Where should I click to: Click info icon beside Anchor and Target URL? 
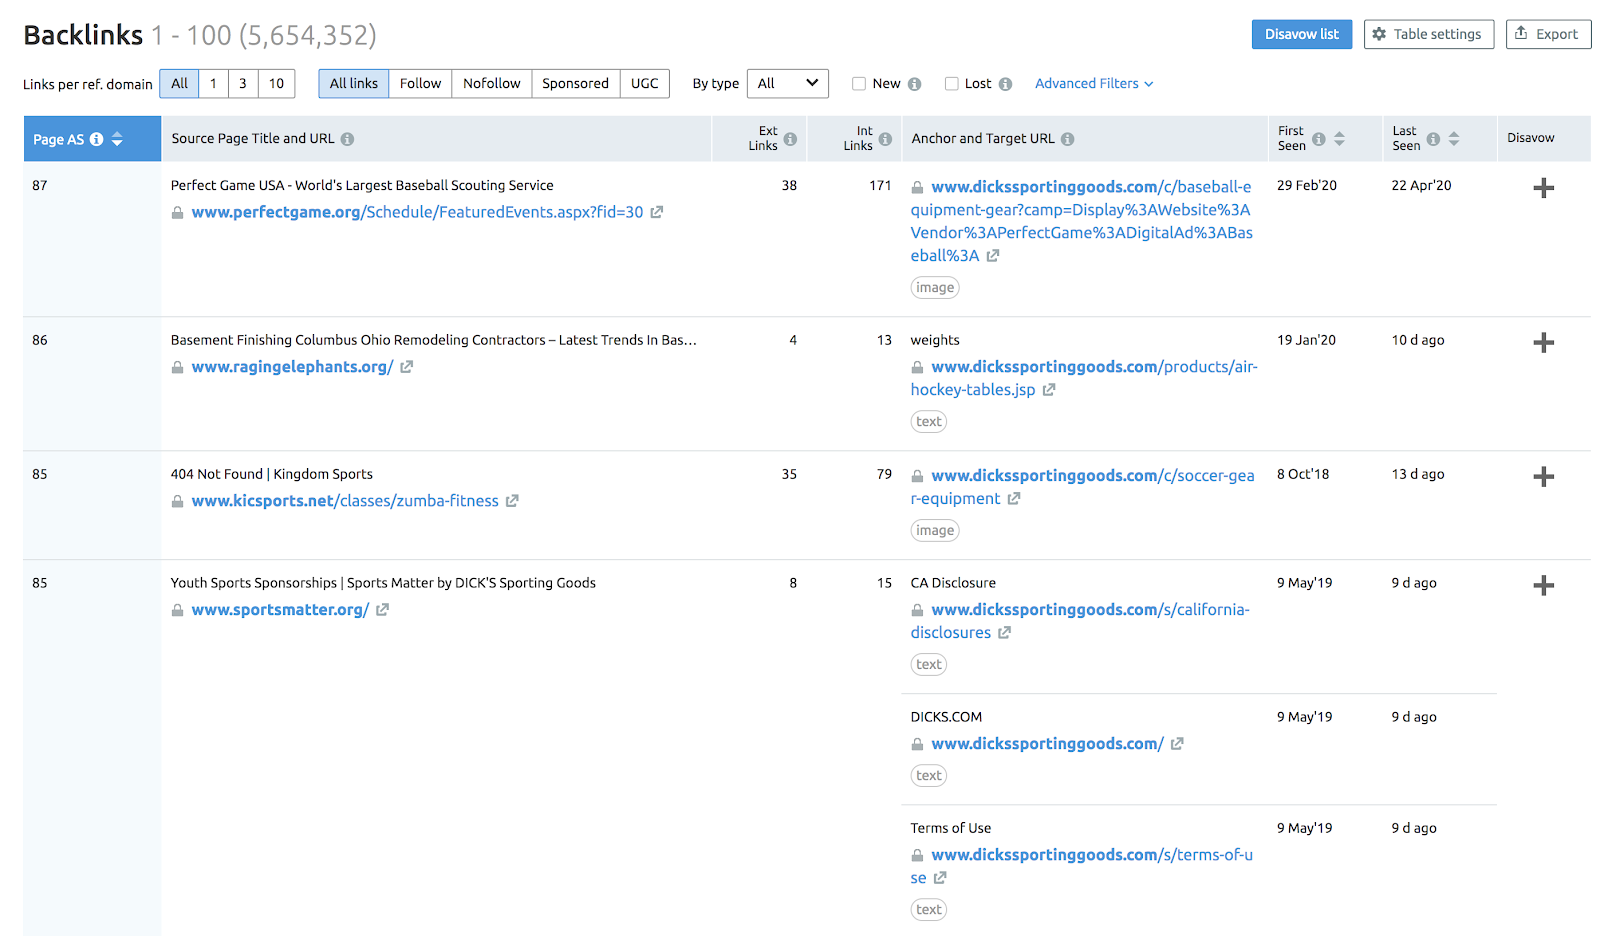tap(1067, 139)
